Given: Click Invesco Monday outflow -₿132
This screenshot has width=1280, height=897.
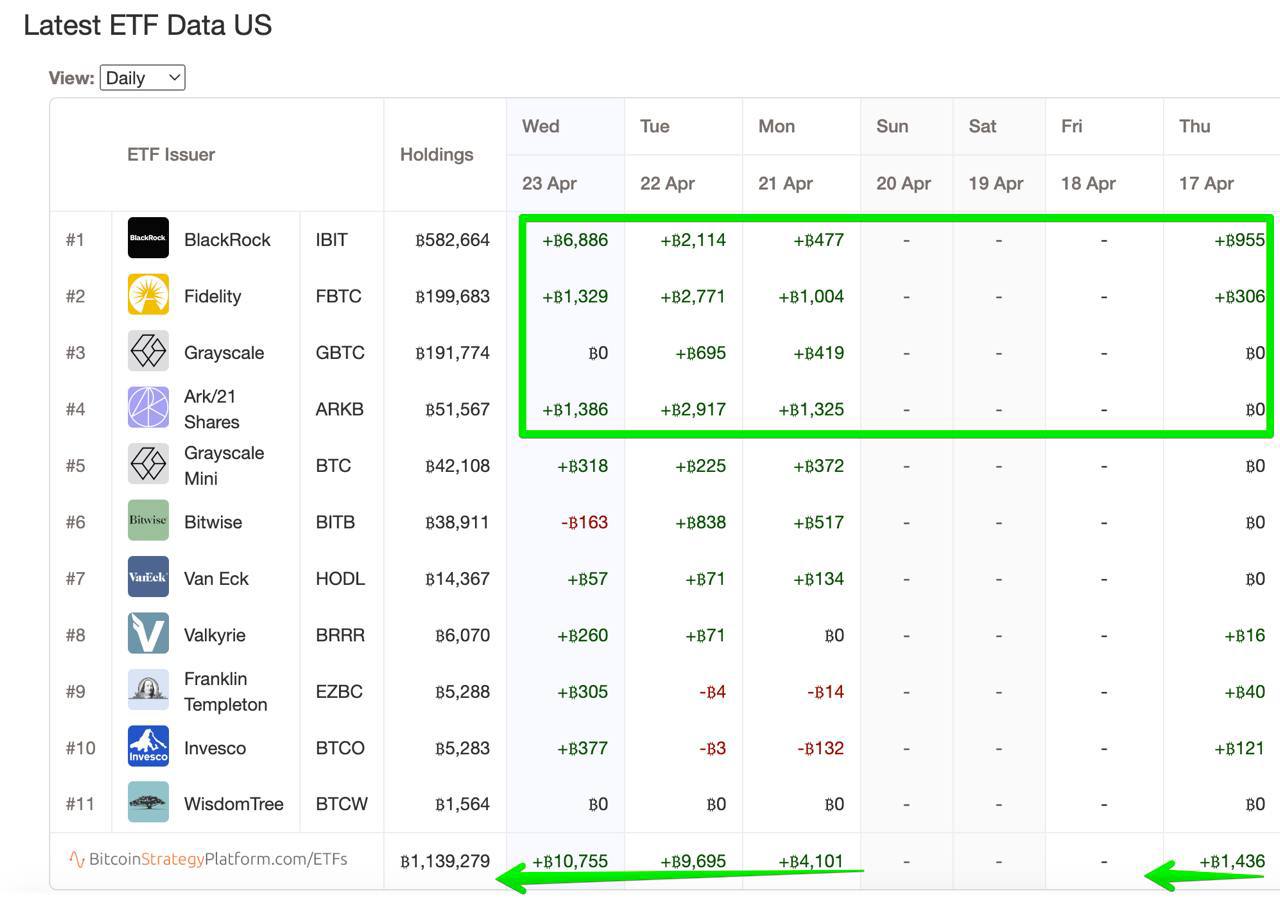Looking at the screenshot, I should (x=821, y=748).
